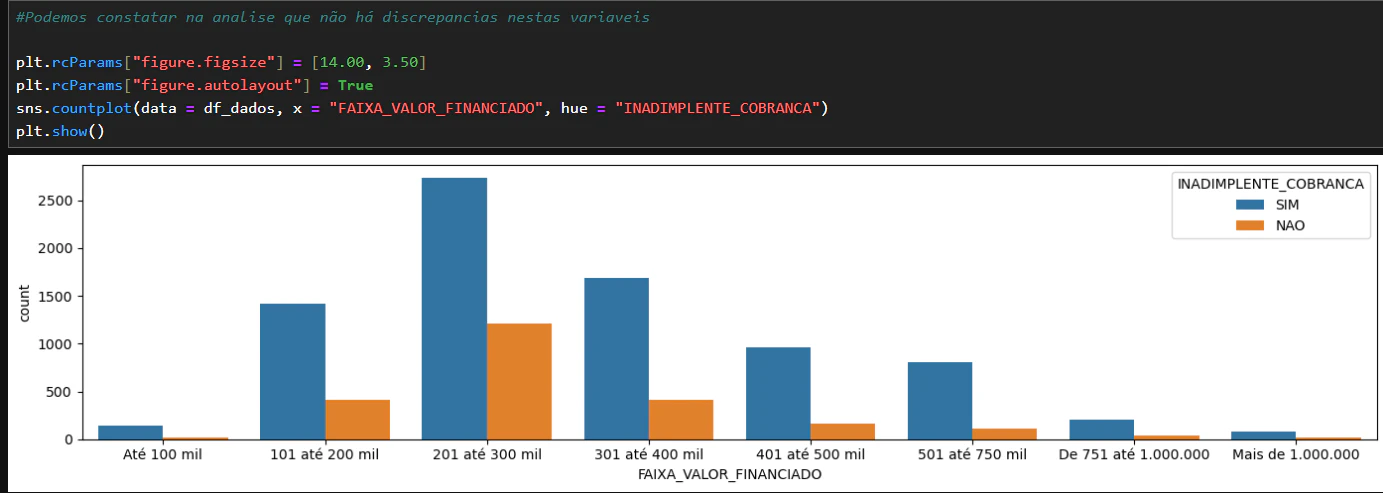
Task: Click the figure.autolayout True value
Action: coord(355,85)
